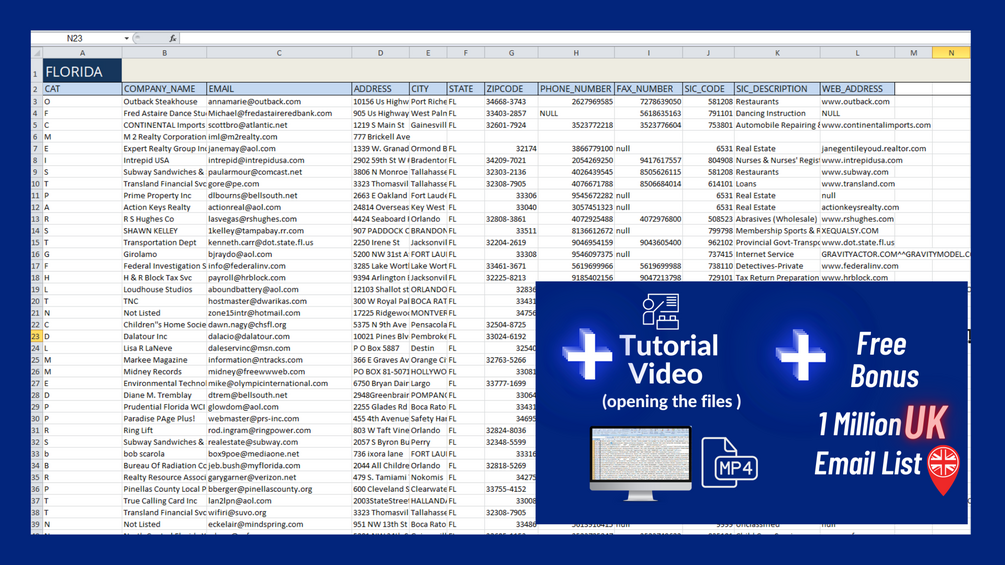This screenshot has width=1005, height=565.
Task: Select the Diane M. Tremblay cell
Action: [164, 395]
